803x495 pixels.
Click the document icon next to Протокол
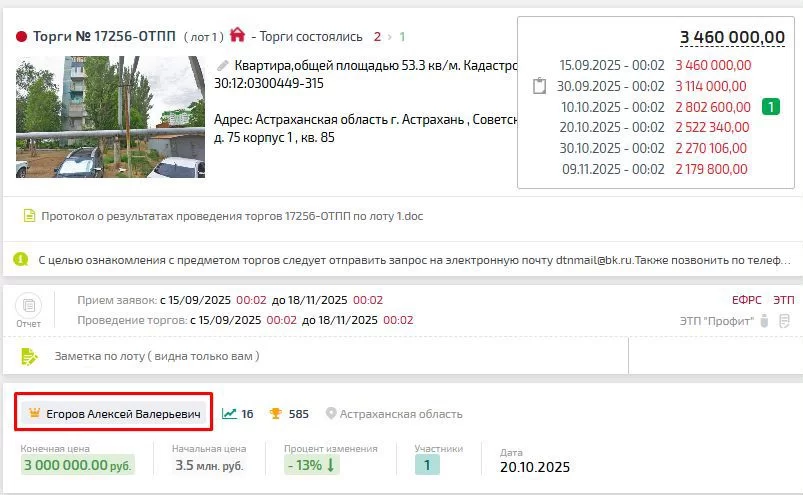tap(29, 216)
